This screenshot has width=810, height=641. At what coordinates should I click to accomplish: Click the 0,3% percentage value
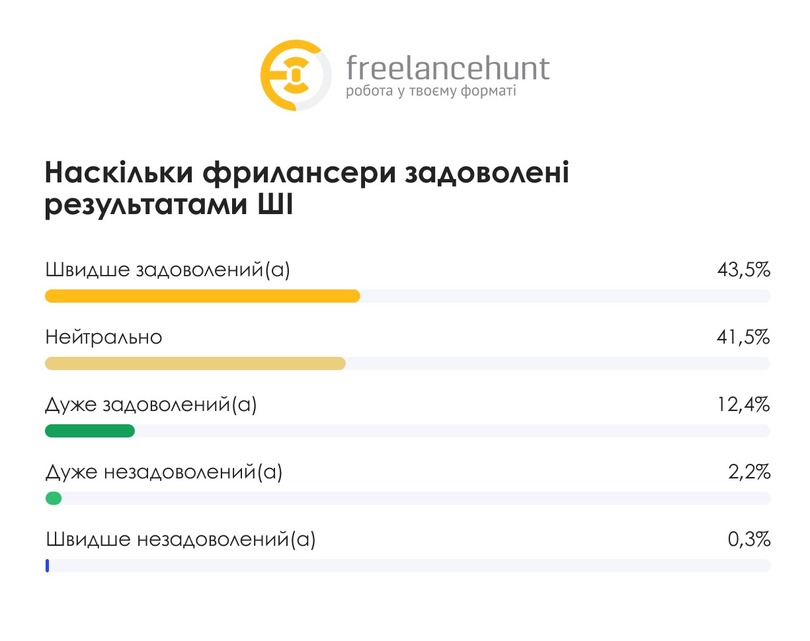[749, 539]
